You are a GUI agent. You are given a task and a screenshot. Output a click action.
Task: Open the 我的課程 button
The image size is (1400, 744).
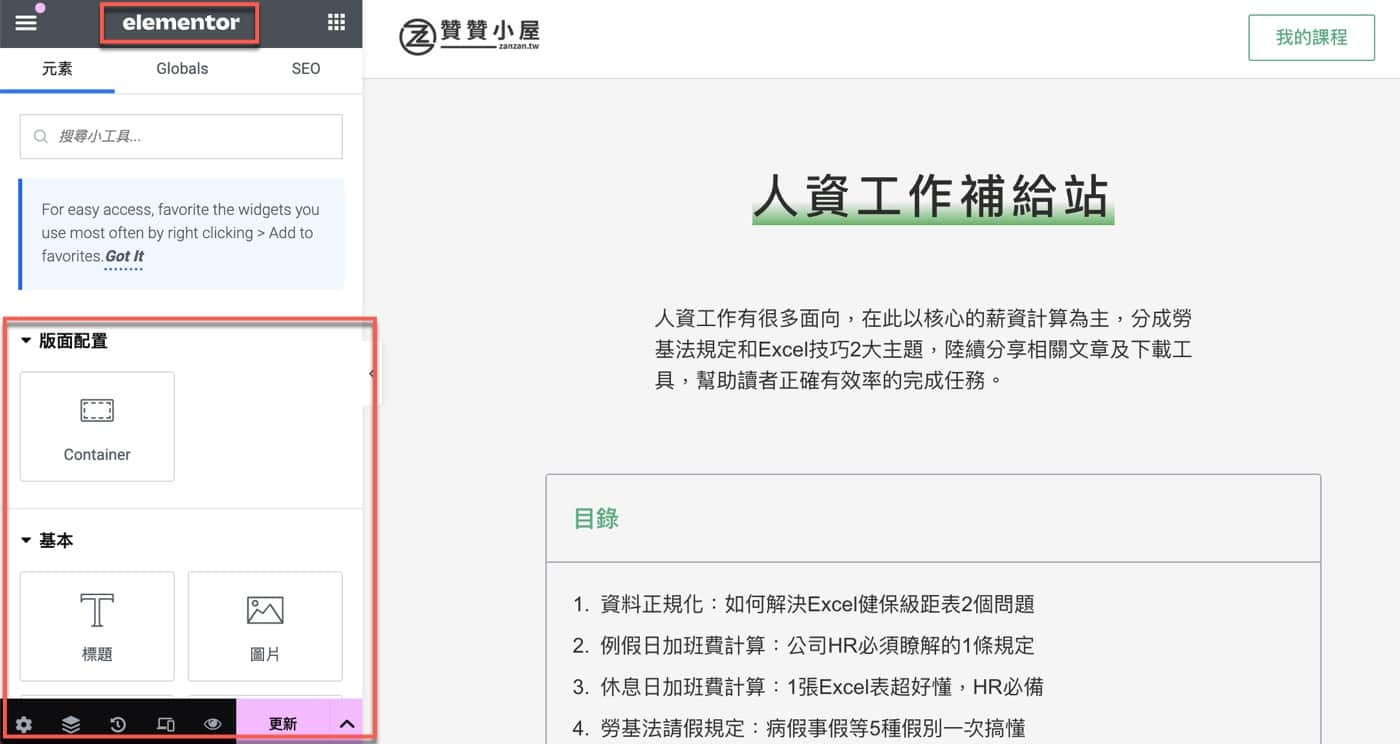[x=1311, y=38]
